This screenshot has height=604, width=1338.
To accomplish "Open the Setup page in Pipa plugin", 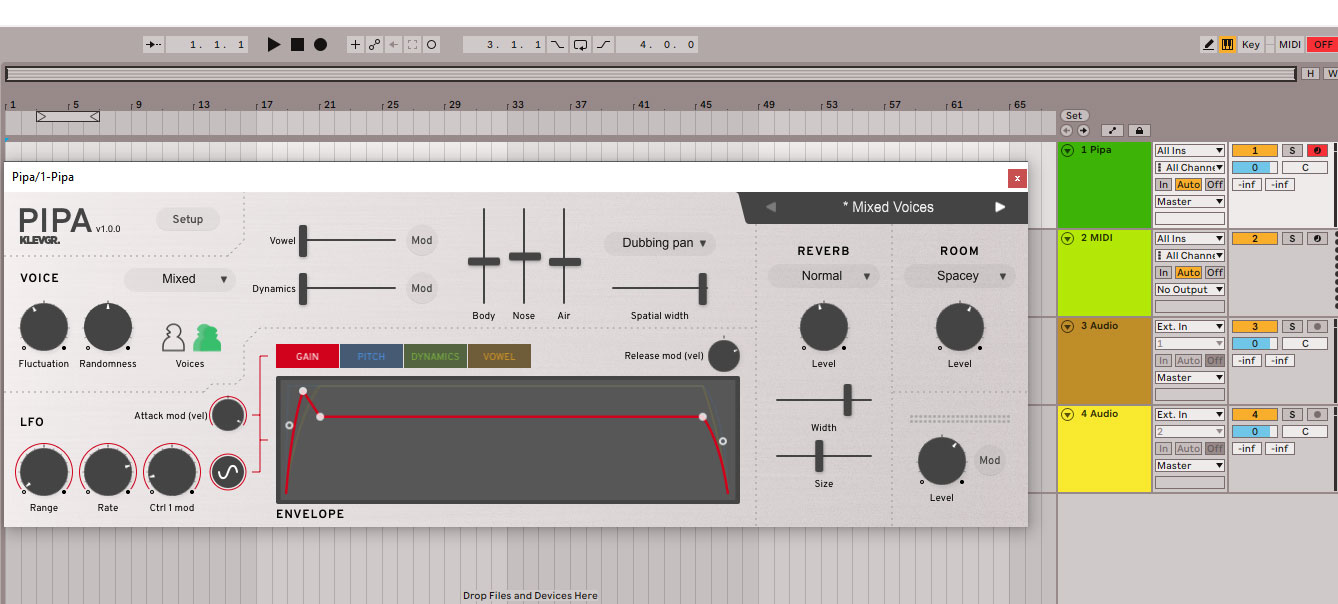I will click(188, 219).
